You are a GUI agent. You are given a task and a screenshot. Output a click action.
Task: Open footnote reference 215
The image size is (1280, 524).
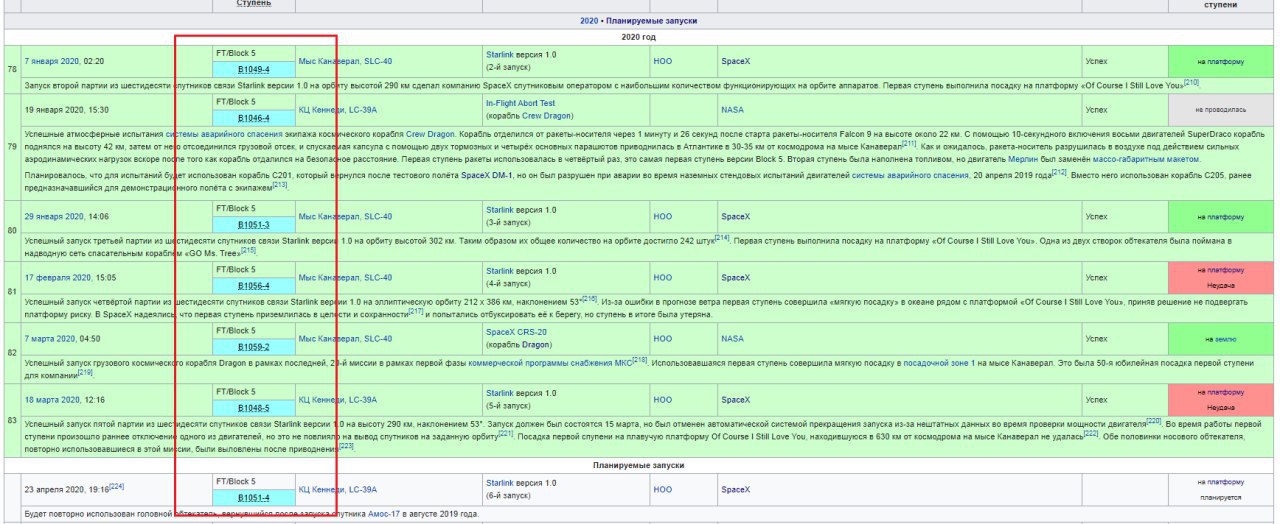tap(248, 250)
